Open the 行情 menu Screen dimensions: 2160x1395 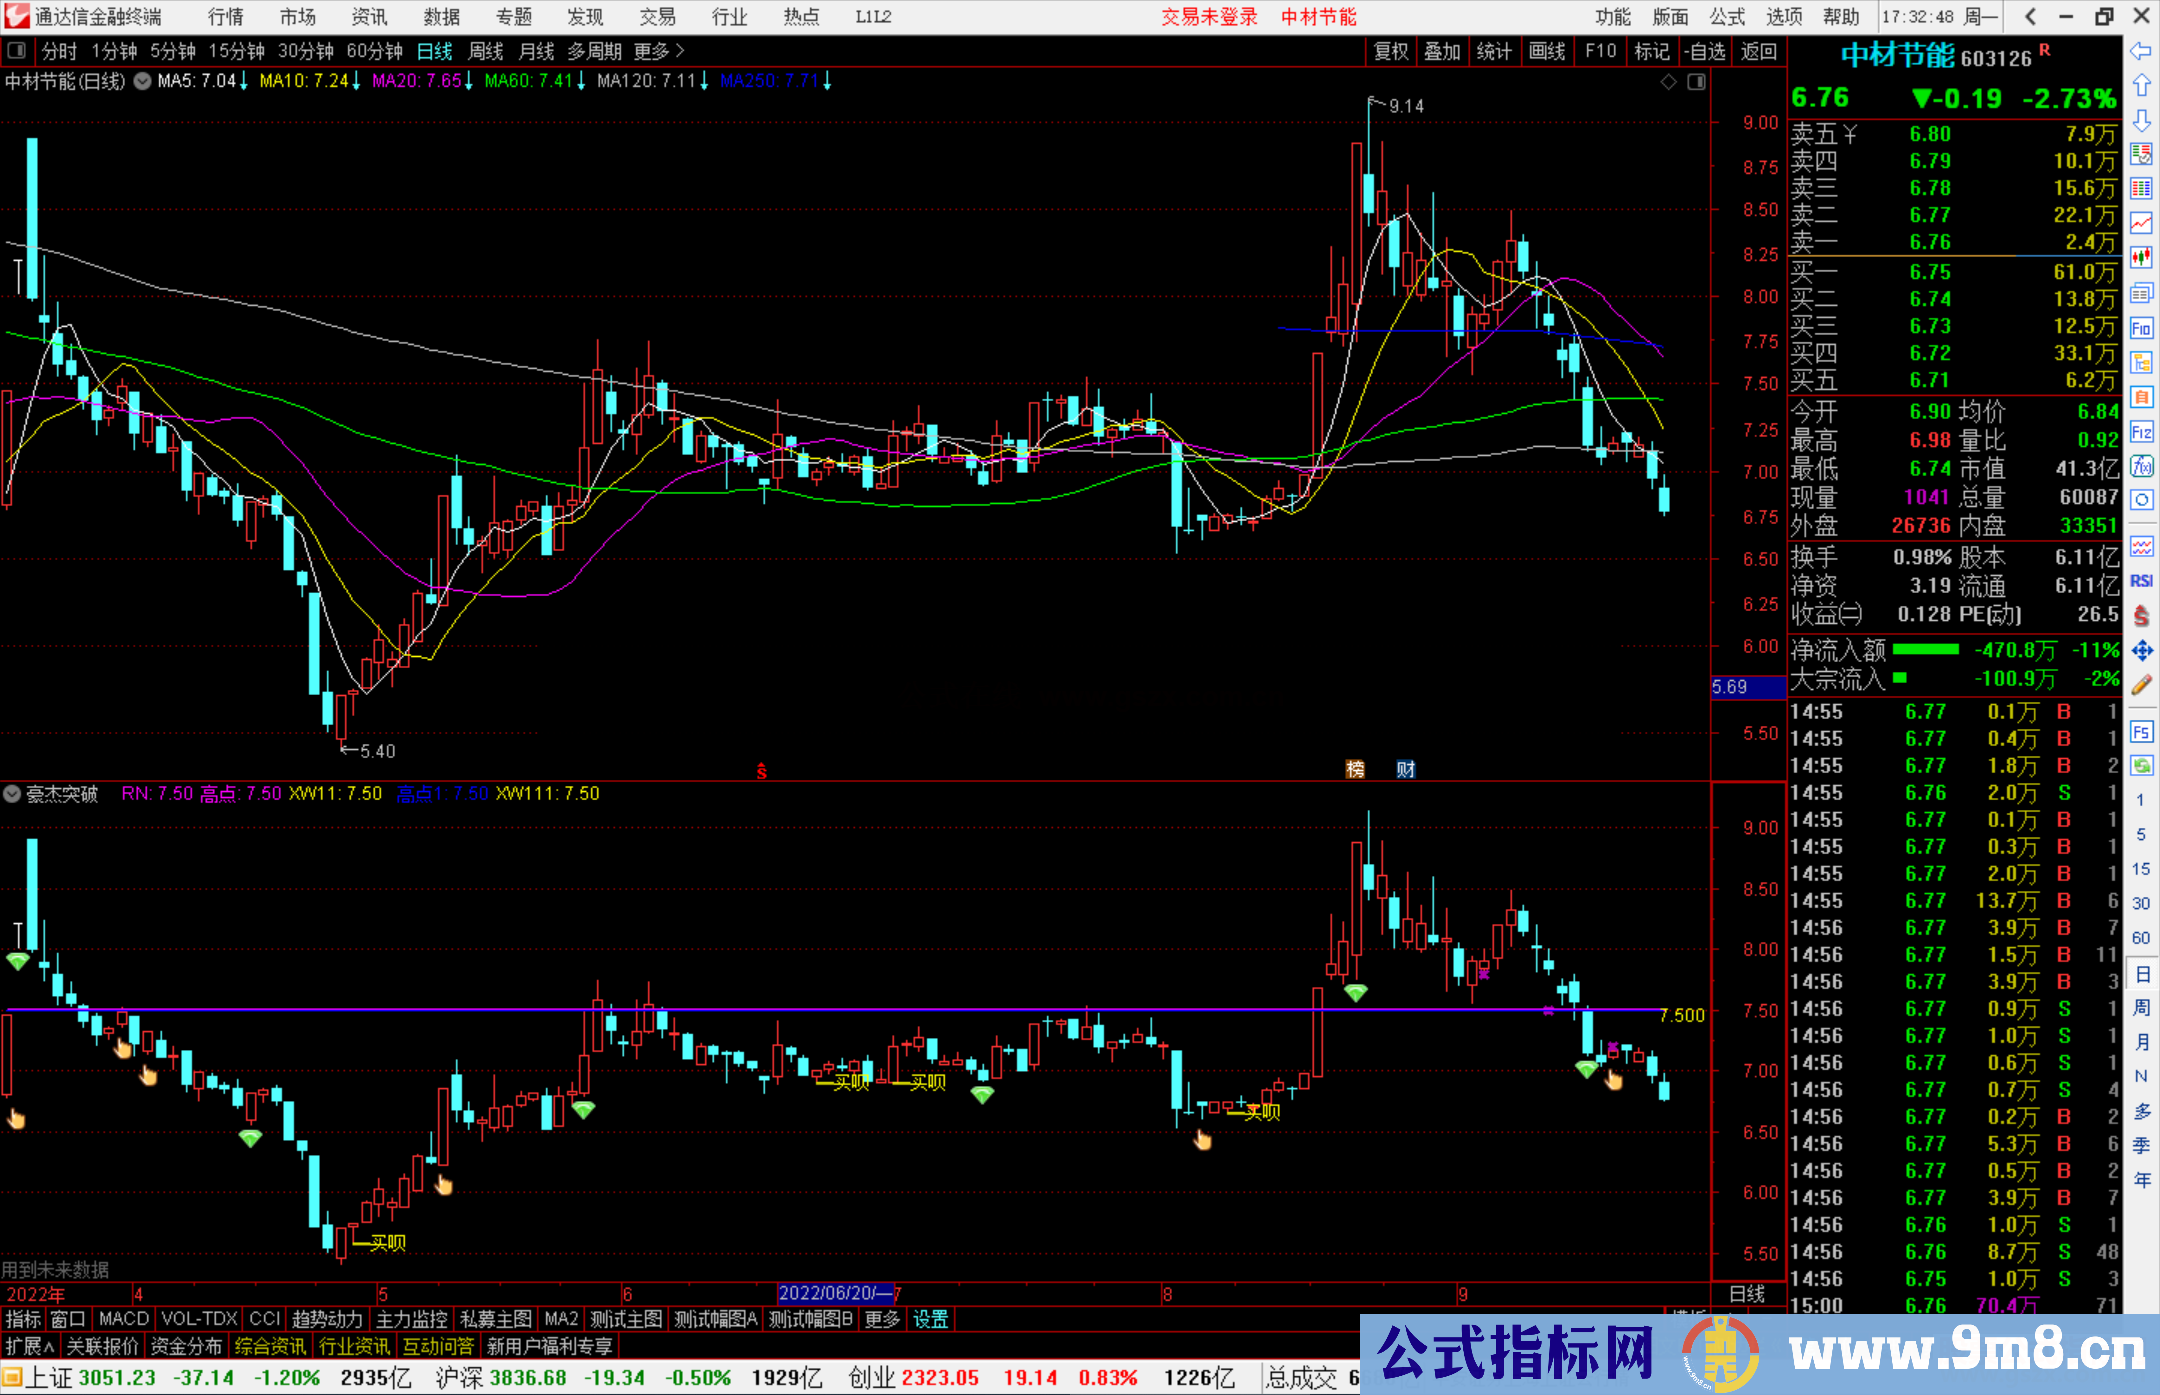[225, 17]
